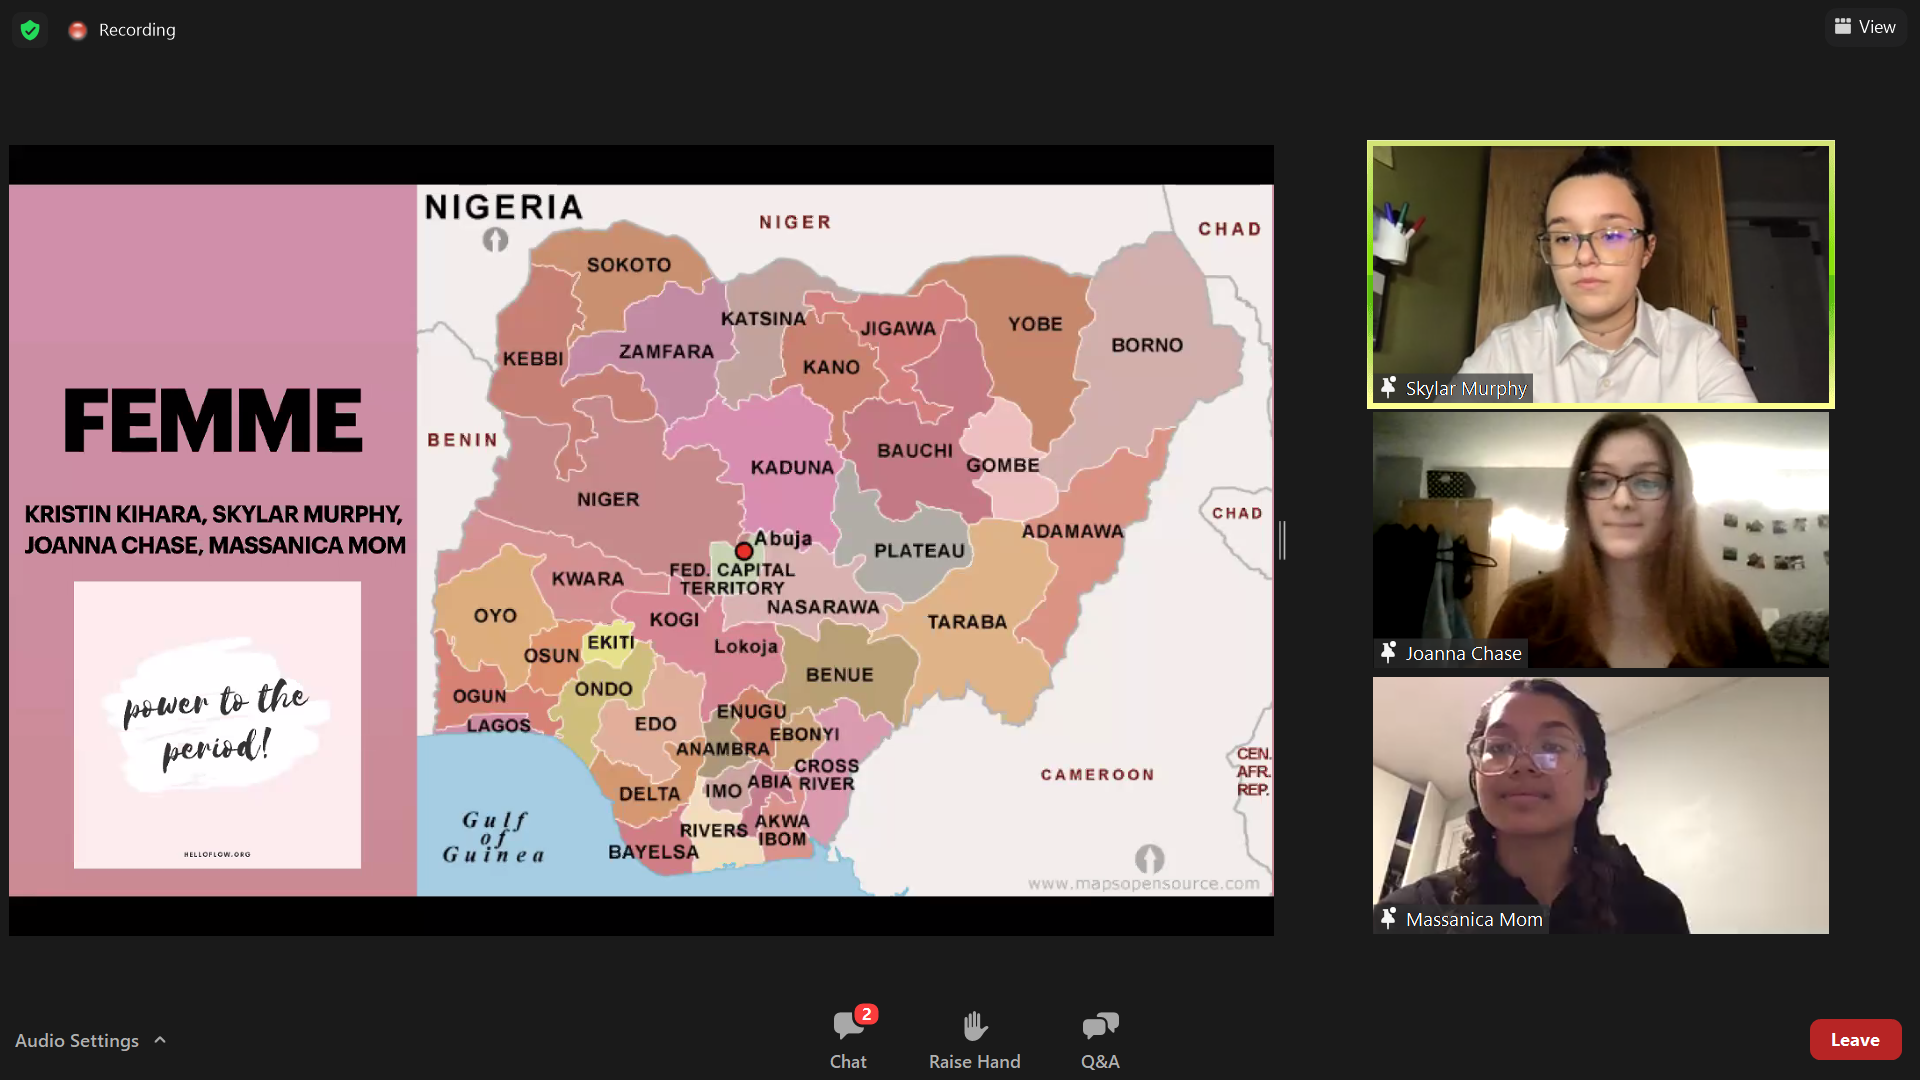1920x1080 pixels.
Task: Click the Raise Hand icon
Action: coord(974,1026)
